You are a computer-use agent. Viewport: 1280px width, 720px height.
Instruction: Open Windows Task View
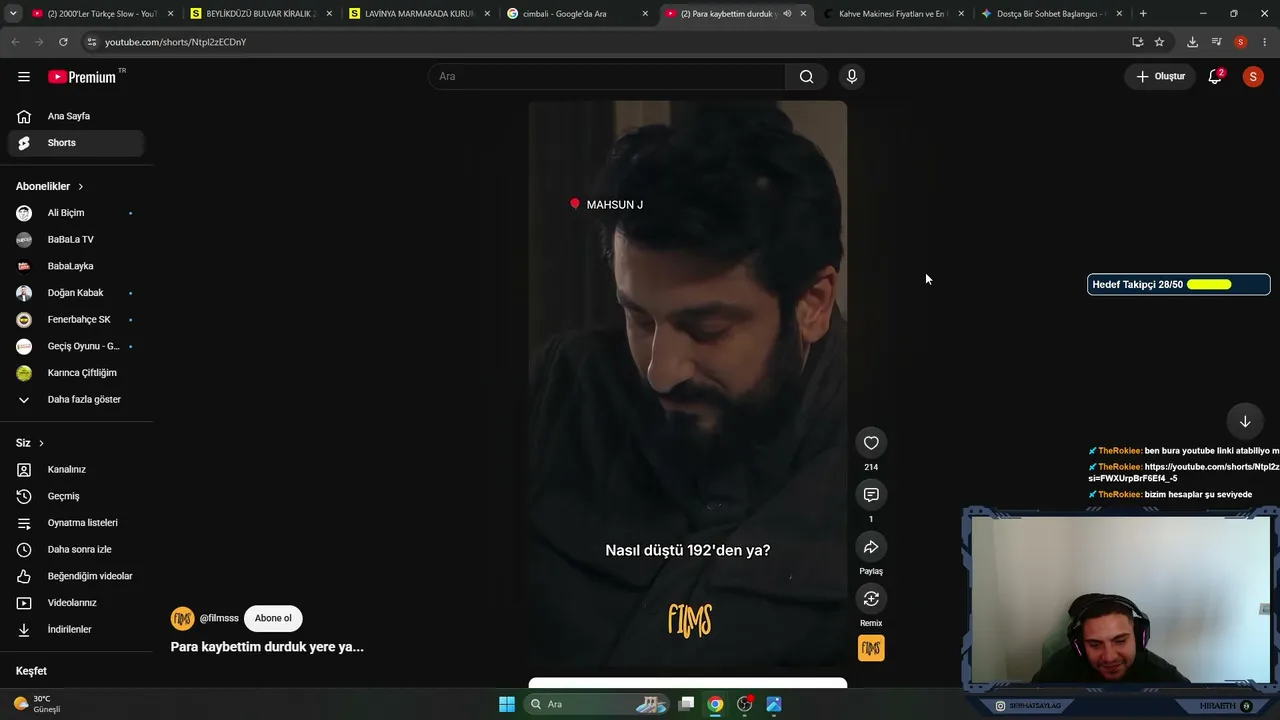[686, 704]
